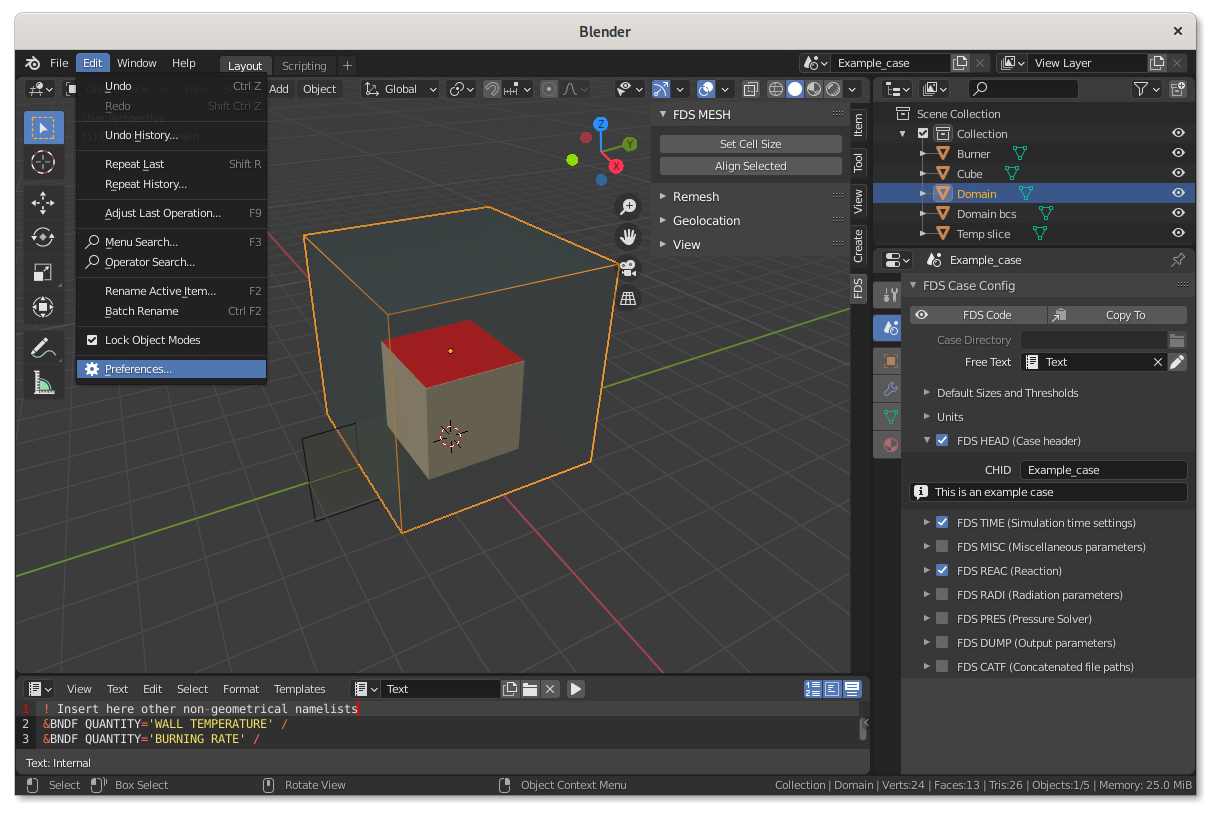Run the script with the play icon
Screen dimensions: 1215x814
pos(576,689)
